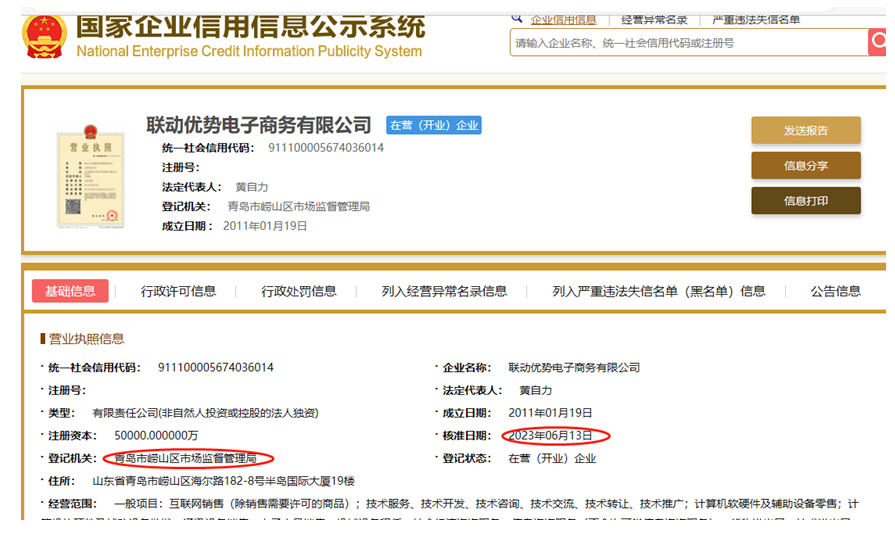The image size is (895, 539).
Task: Click the 成立日期 value in license info
Action: click(550, 413)
